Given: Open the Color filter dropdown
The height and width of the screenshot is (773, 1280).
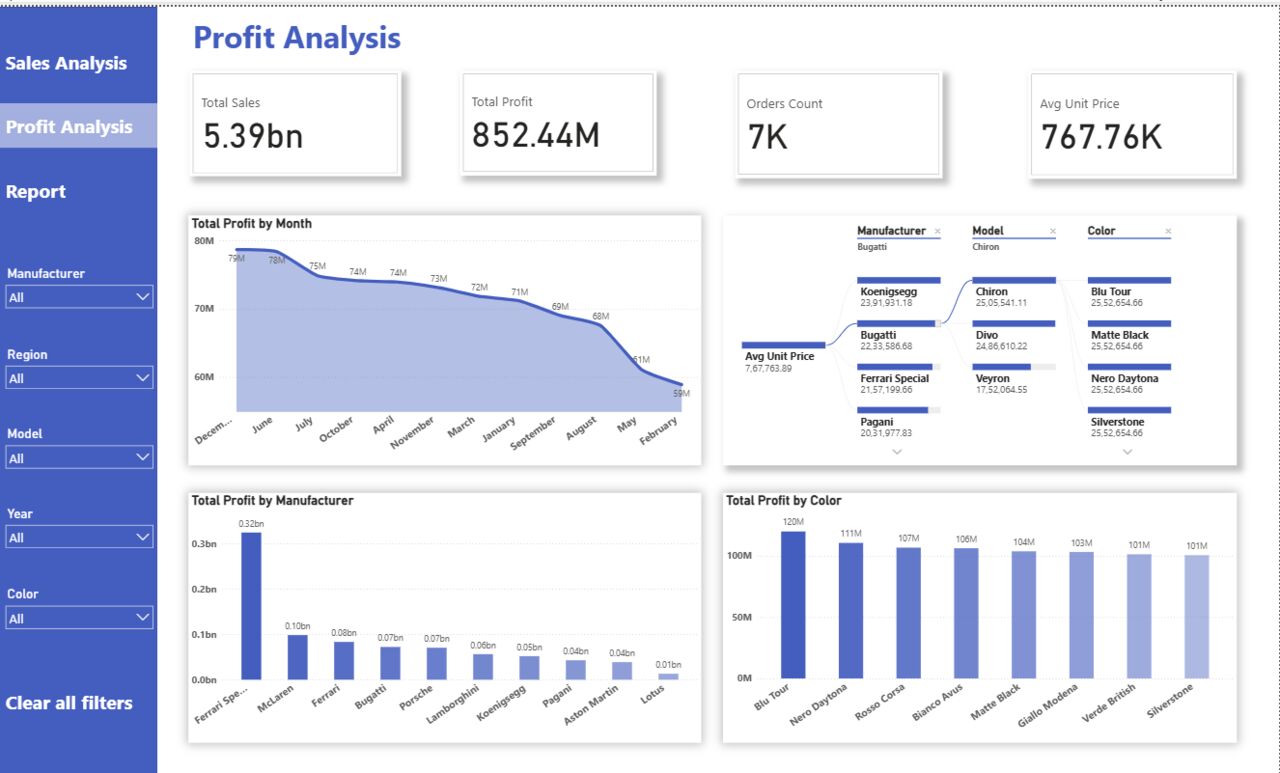Looking at the screenshot, I should [79, 618].
